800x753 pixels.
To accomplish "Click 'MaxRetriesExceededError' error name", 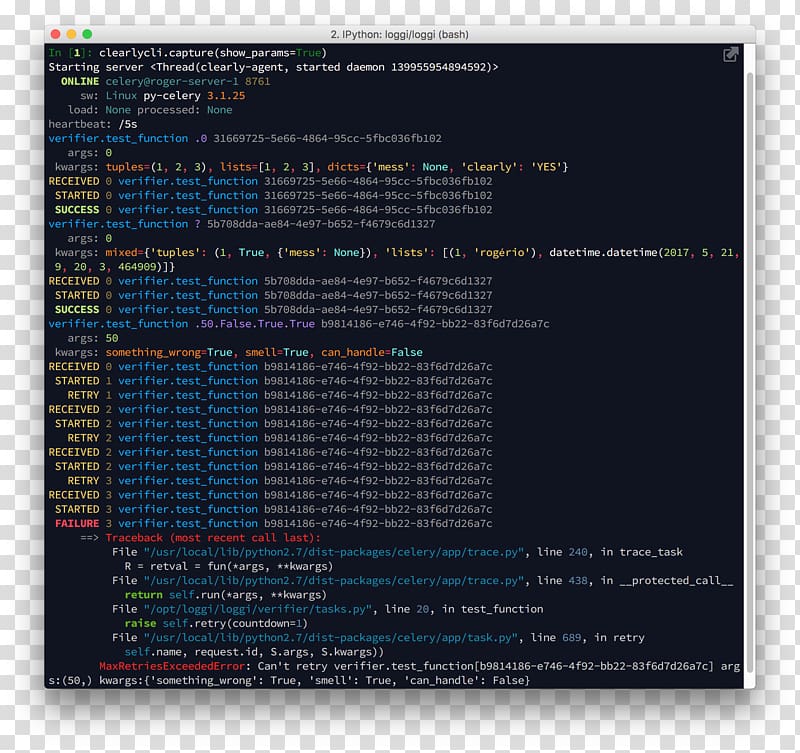I will 172,667.
